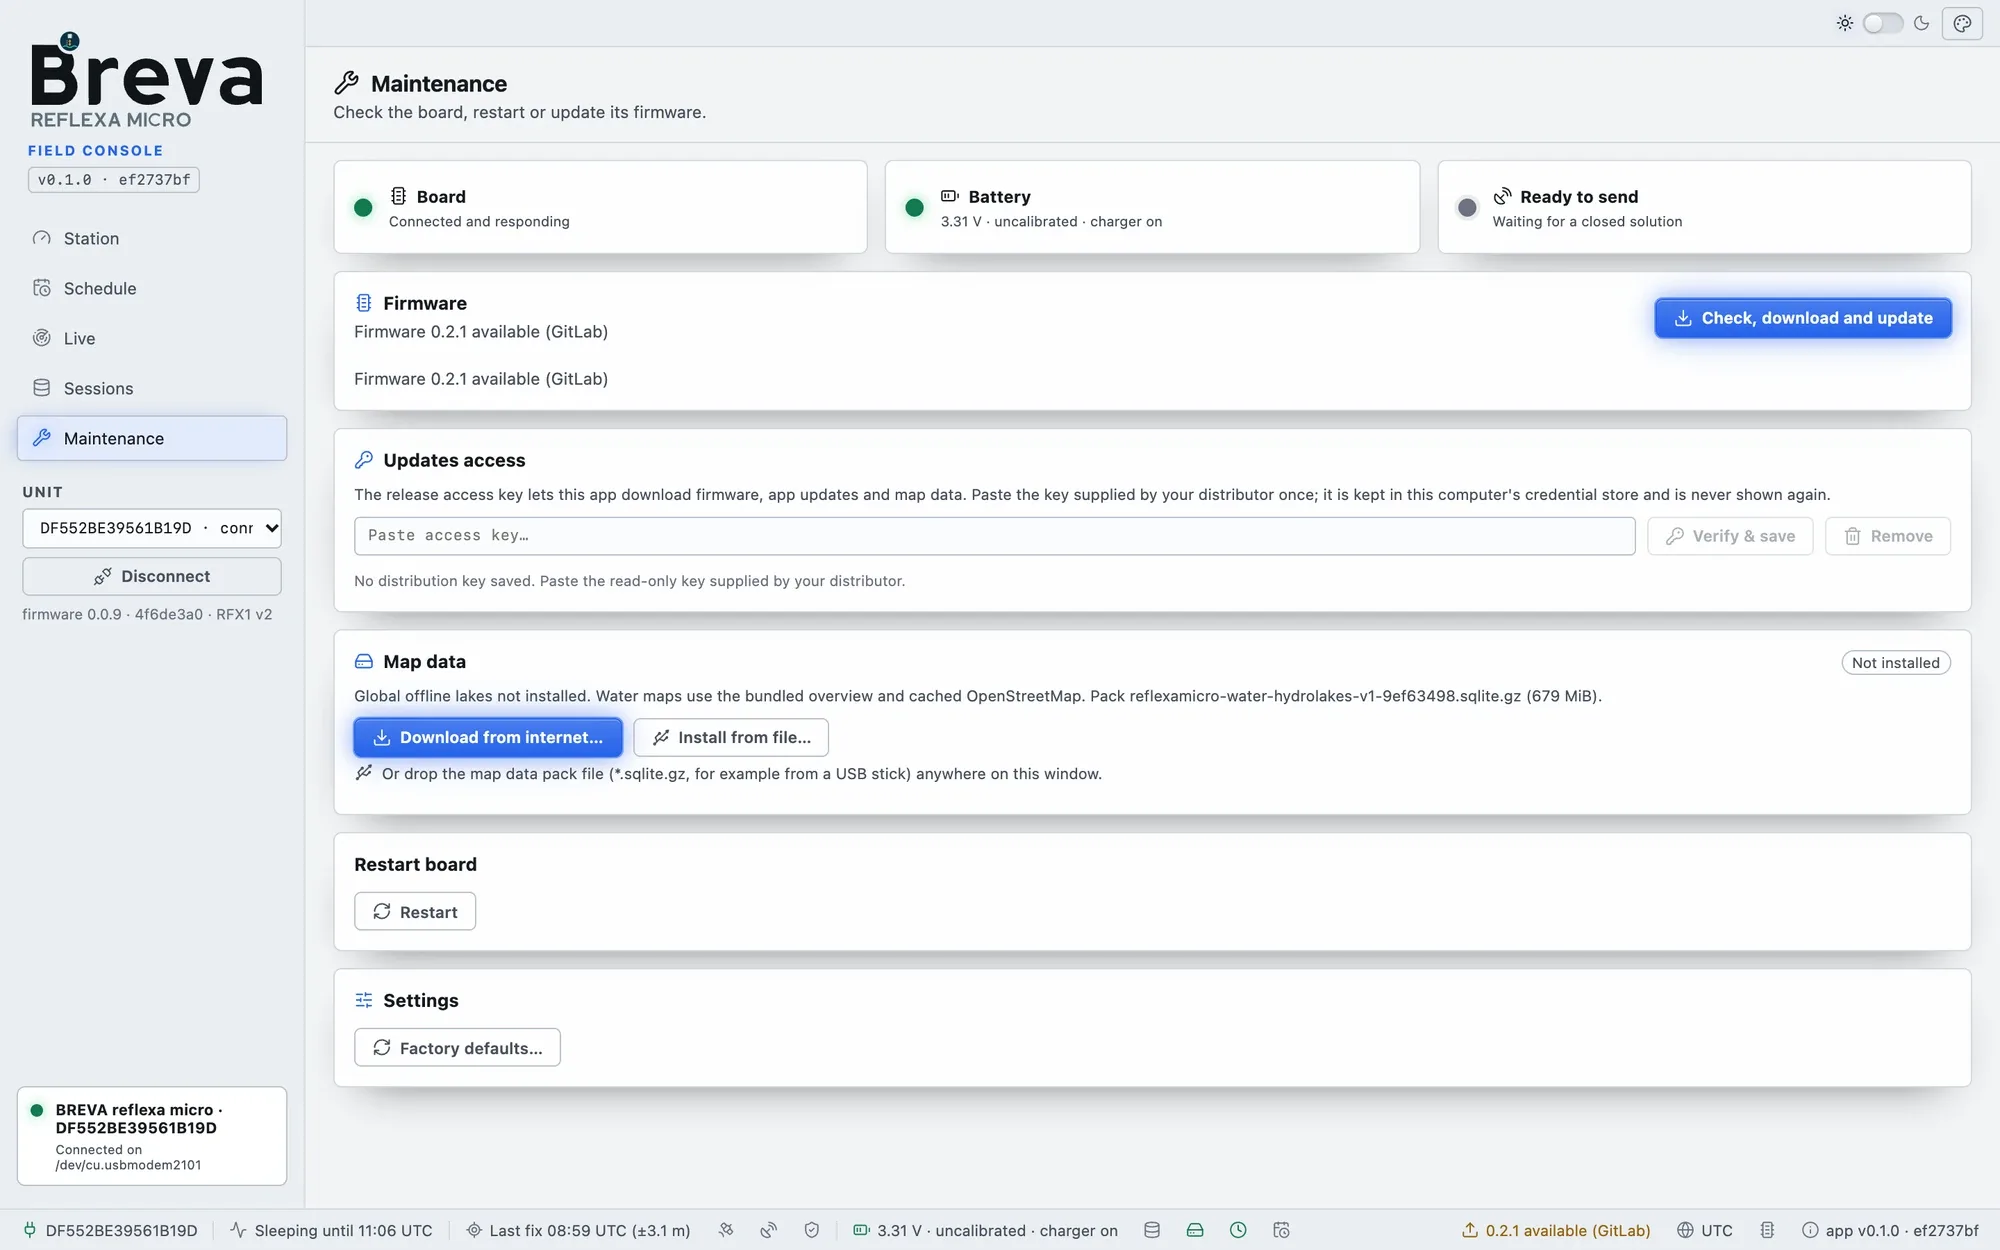This screenshot has height=1250, width=2000.
Task: Click the green clock status bar icon
Action: (1238, 1230)
